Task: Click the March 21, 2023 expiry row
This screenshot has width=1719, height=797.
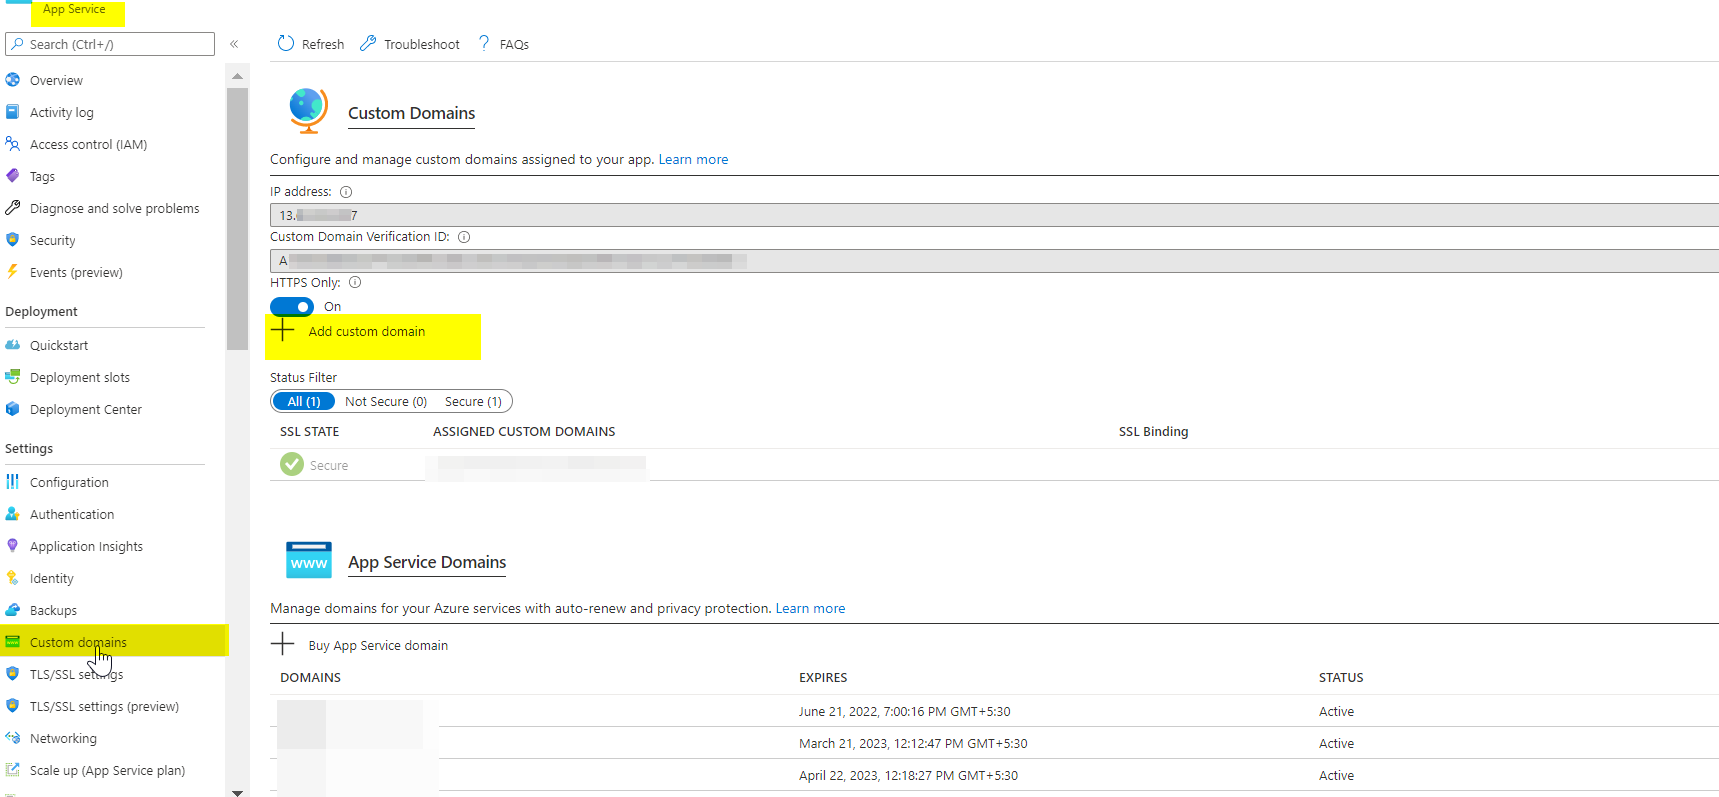Action: (x=994, y=743)
